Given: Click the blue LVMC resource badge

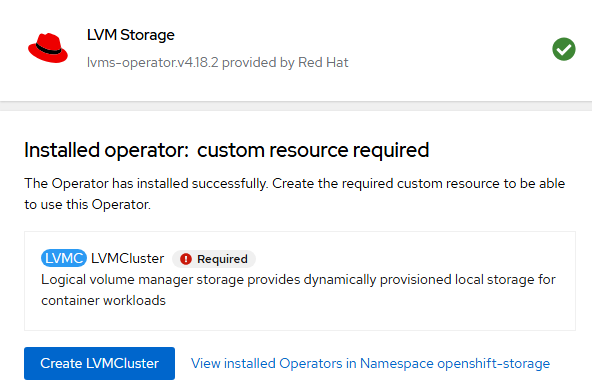Looking at the screenshot, I should pos(64,258).
